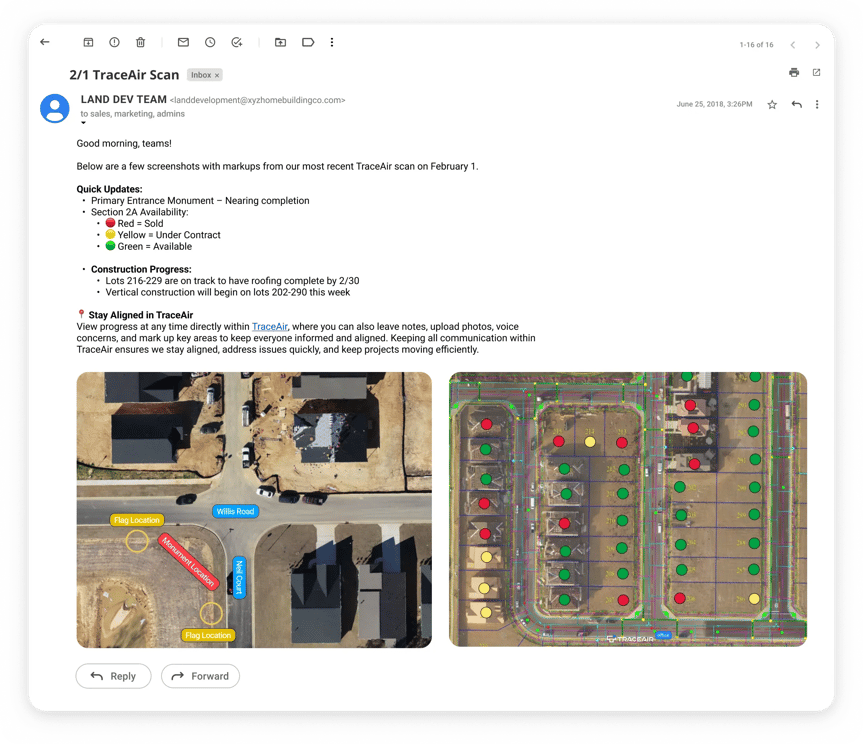Screen dimensions: 863x744
Task: Click the lot availability map screenshot
Action: 627,508
